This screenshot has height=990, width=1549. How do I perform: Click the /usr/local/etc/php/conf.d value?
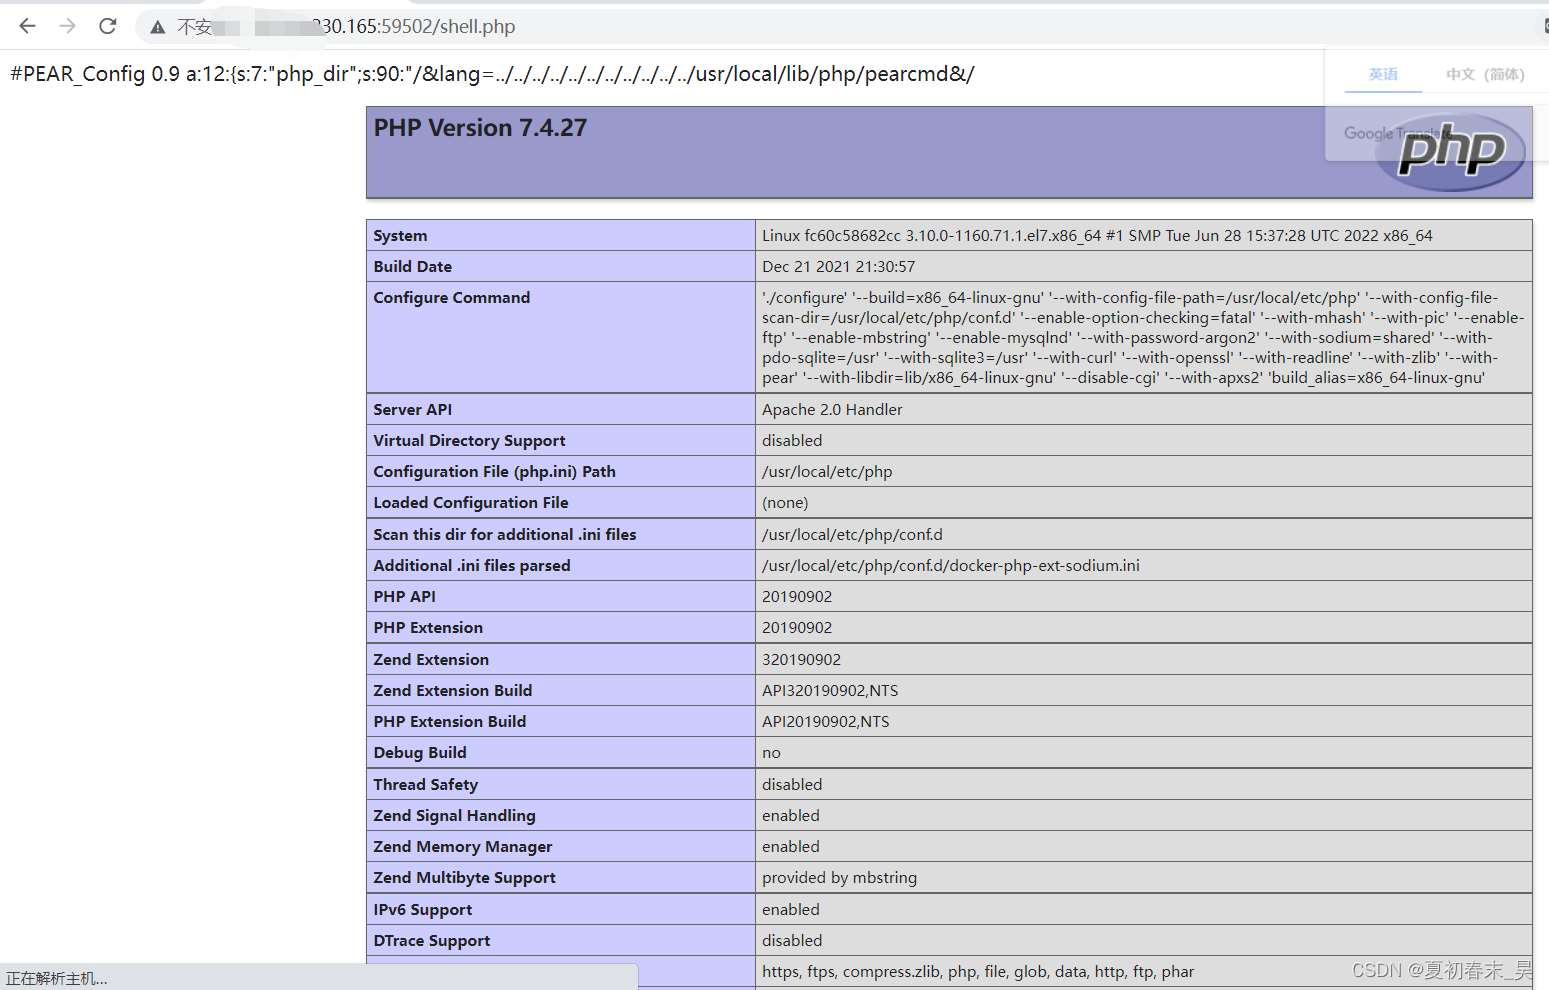(x=852, y=535)
